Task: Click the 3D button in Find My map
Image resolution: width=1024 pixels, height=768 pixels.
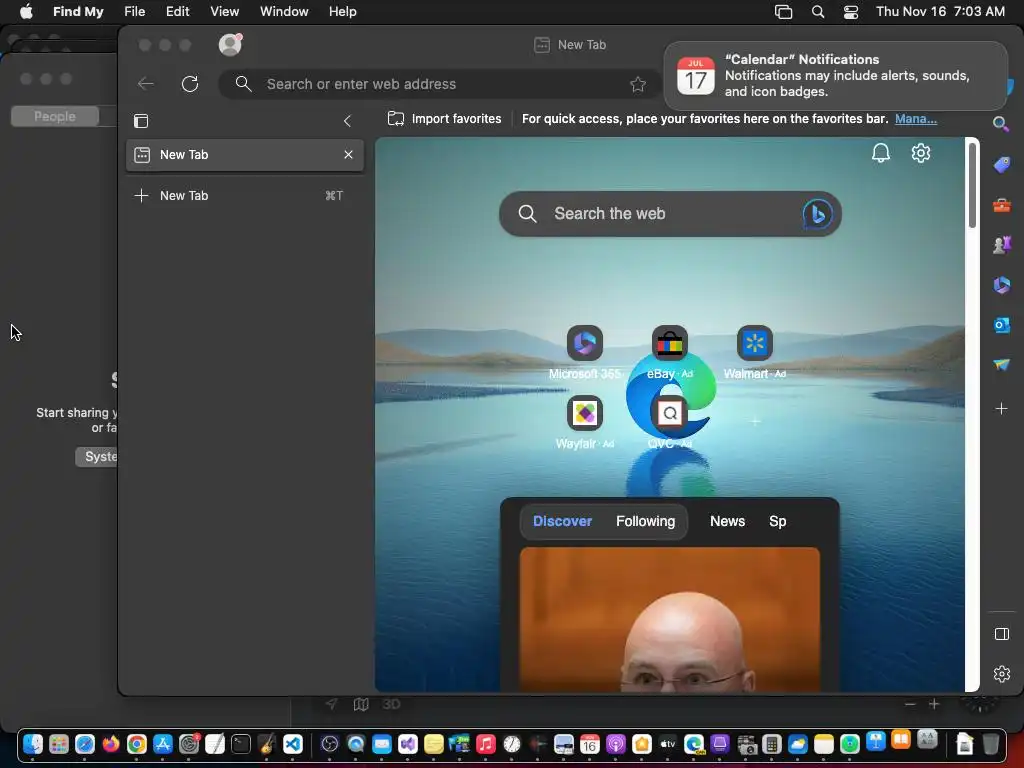Action: (391, 704)
